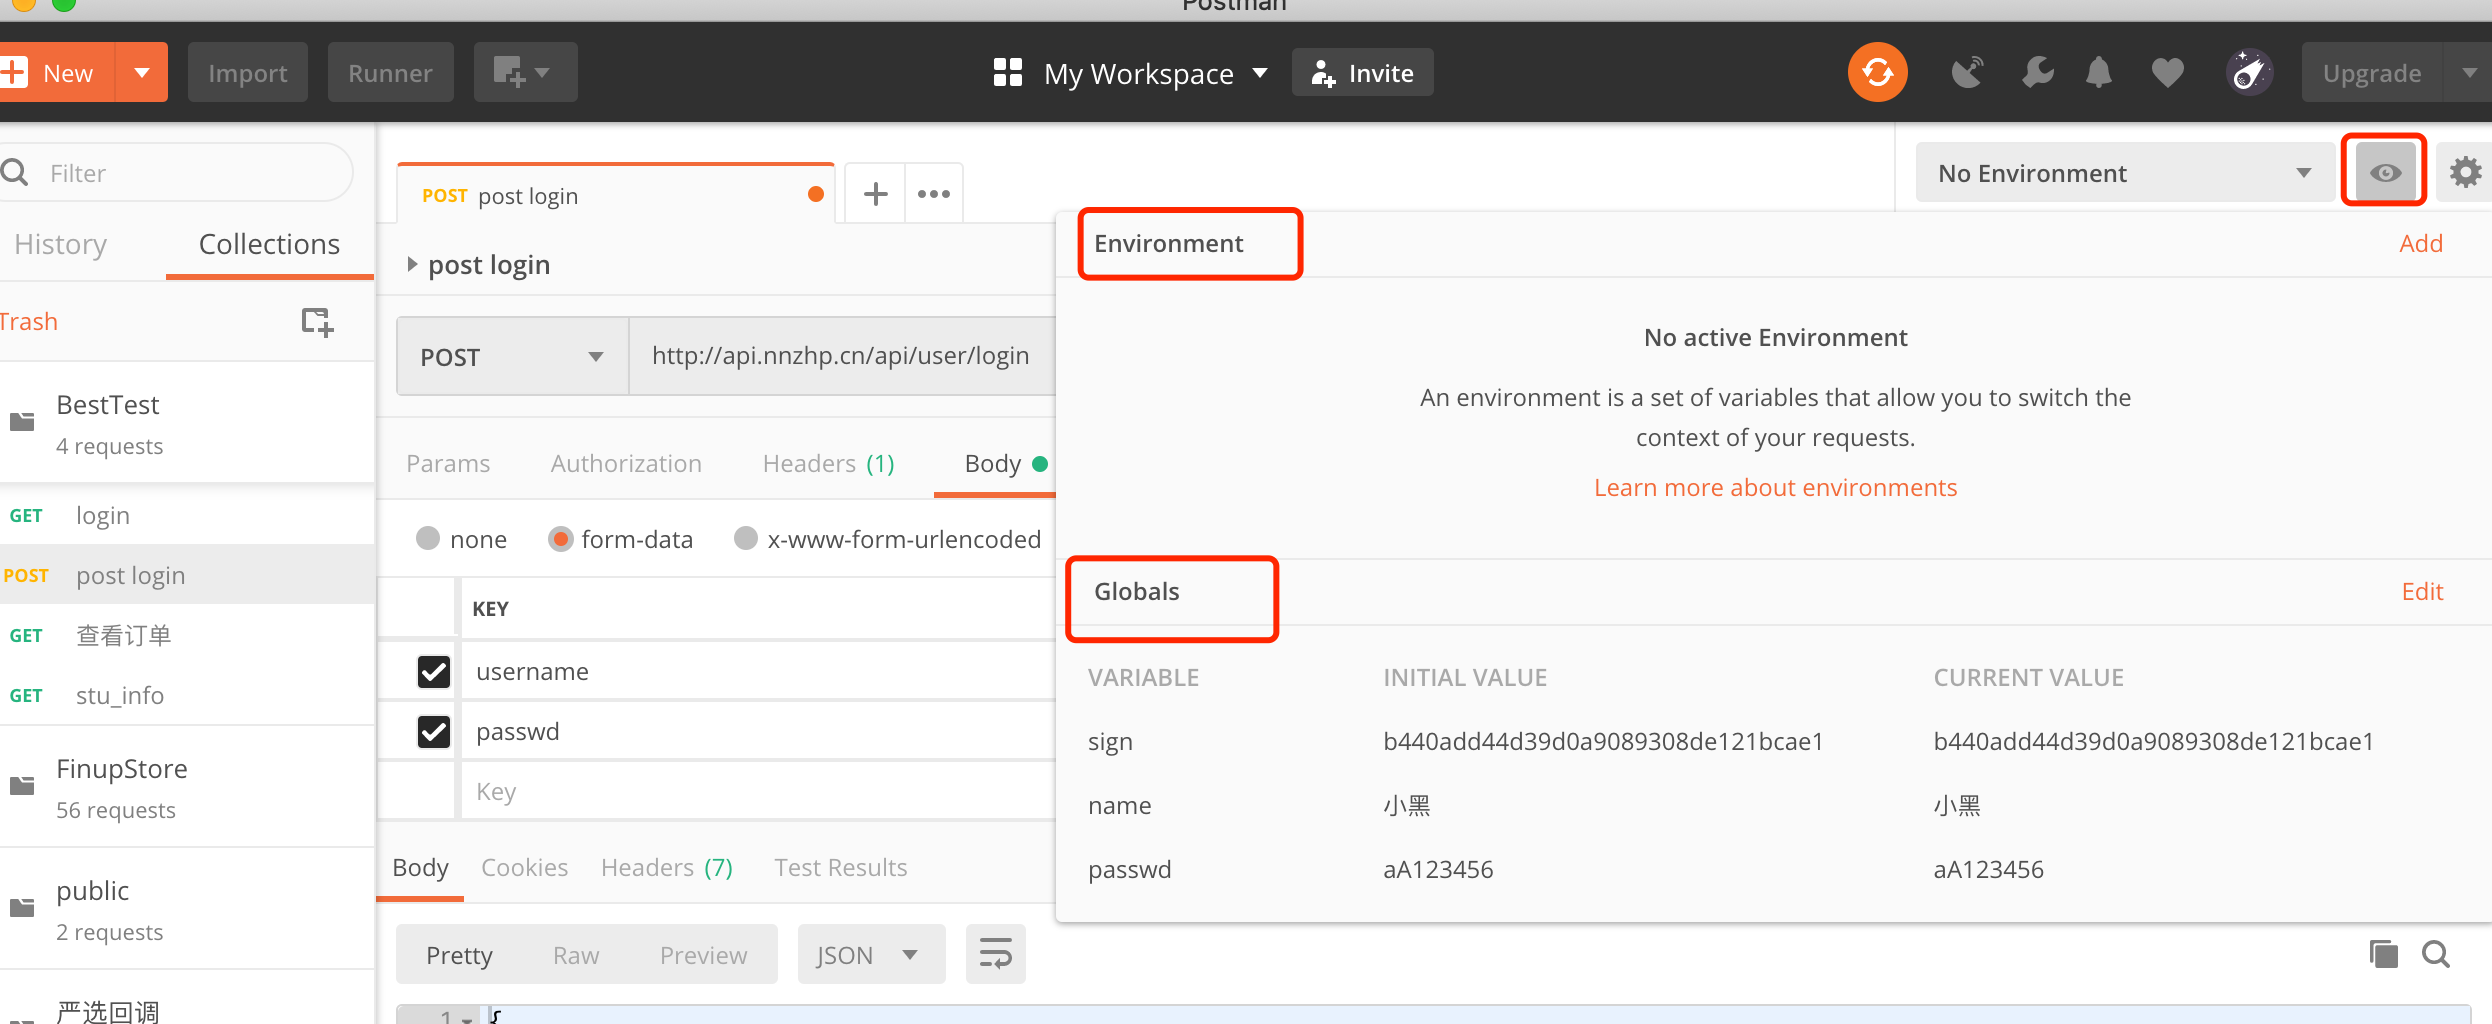The width and height of the screenshot is (2492, 1024).
Task: Click Edit next to Globals
Action: 2422,591
